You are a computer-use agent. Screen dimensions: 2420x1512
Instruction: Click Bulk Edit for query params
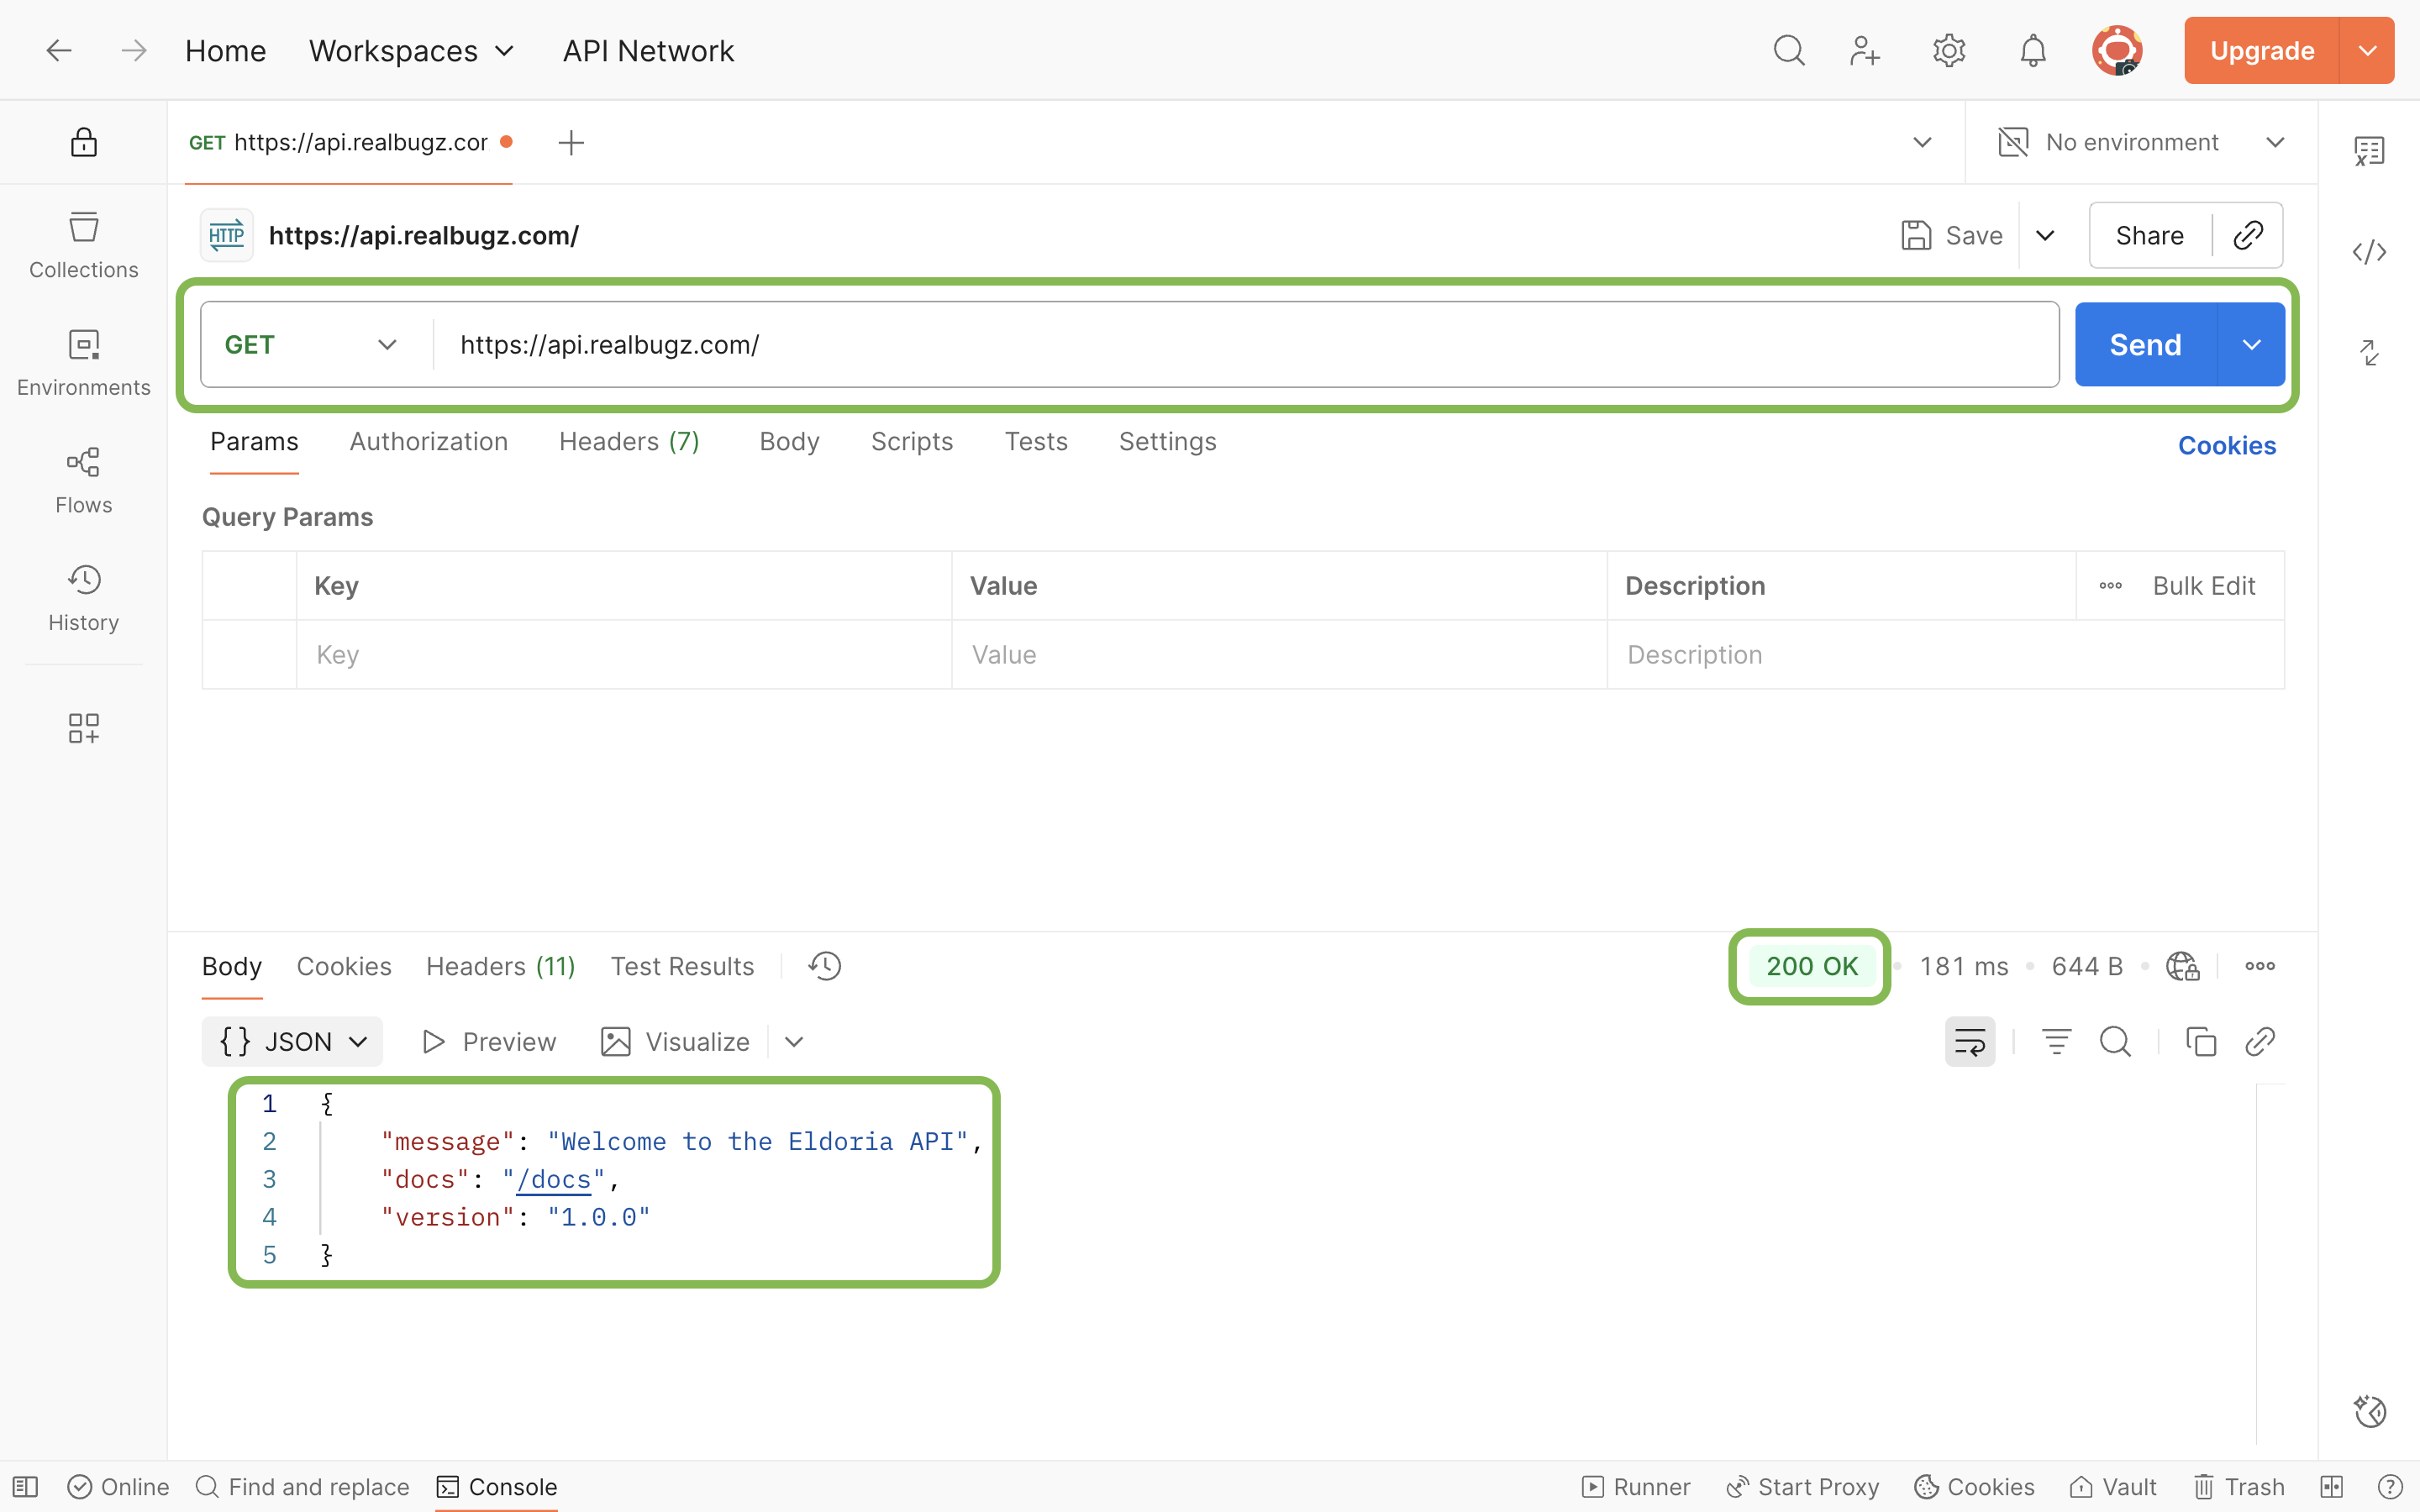(2204, 586)
